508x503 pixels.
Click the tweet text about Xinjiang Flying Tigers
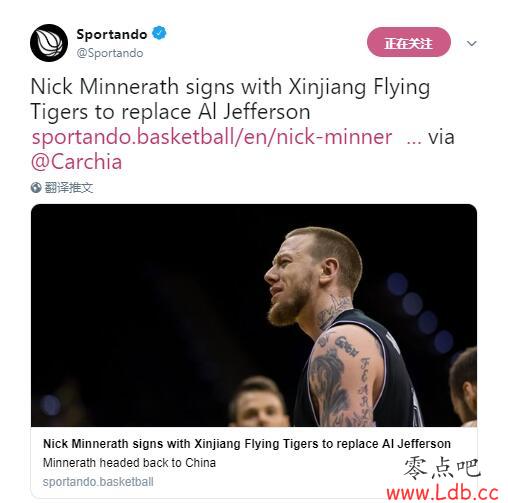(230, 99)
